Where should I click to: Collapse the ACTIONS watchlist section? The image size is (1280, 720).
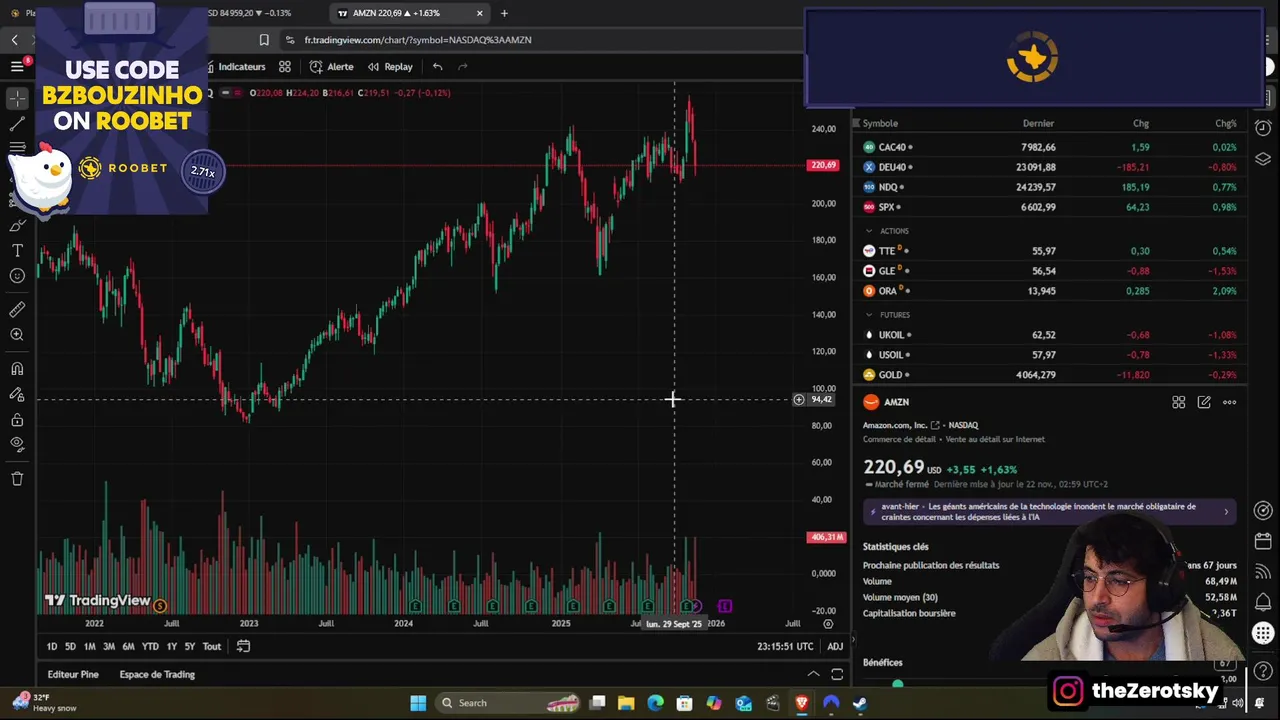pos(868,231)
